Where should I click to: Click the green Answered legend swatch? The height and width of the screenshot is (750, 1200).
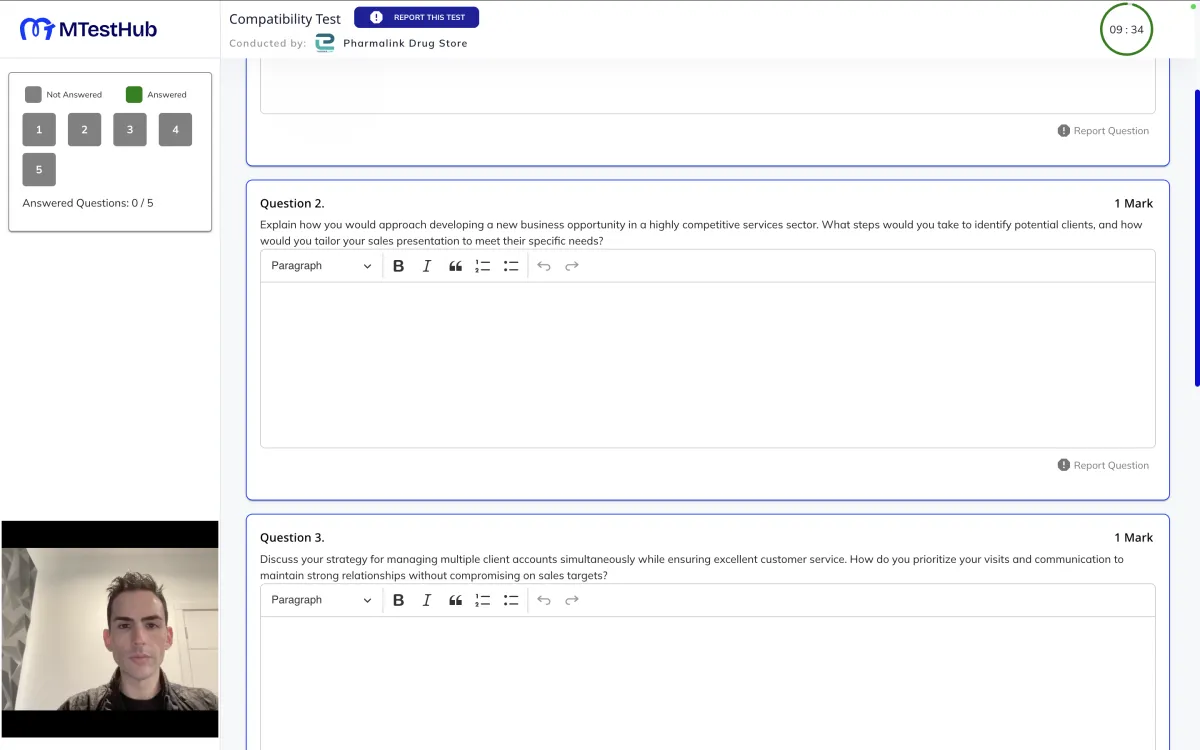[134, 95]
